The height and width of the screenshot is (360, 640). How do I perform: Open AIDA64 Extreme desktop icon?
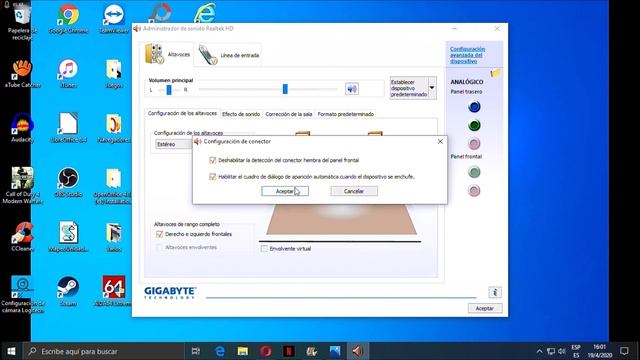pos(114,291)
